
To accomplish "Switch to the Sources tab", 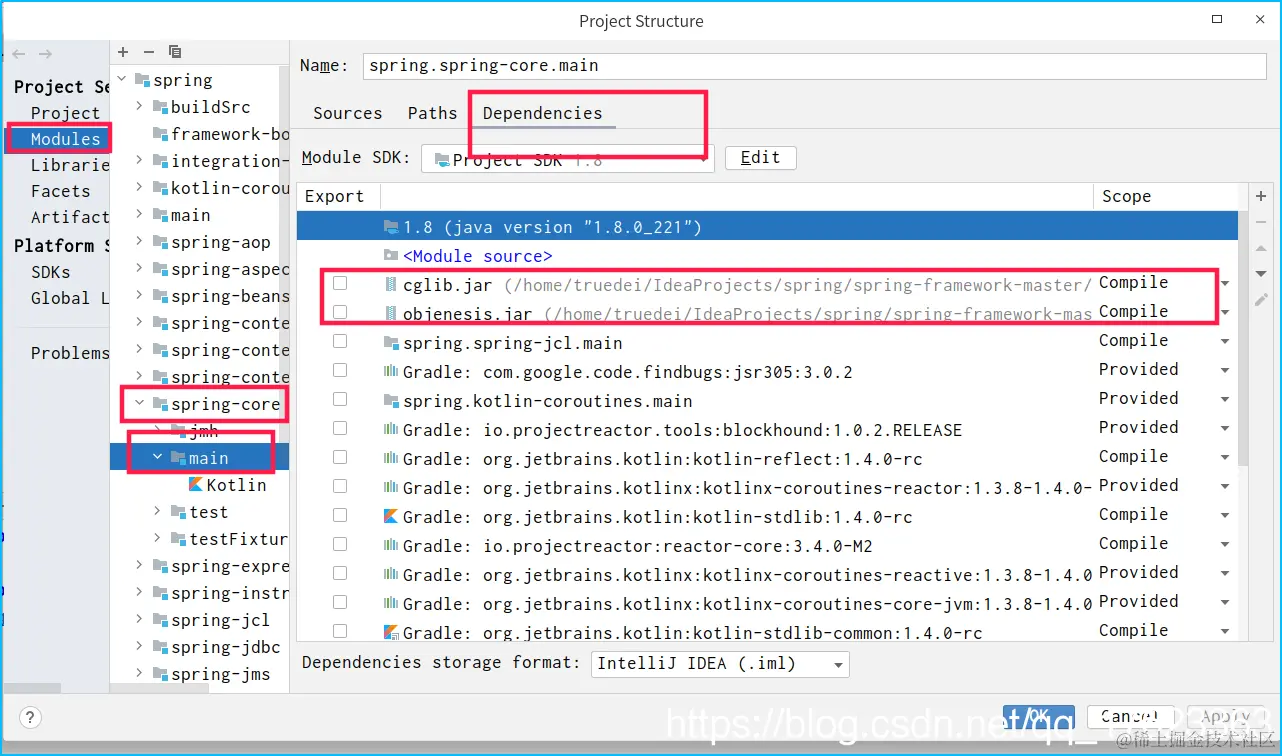I will [347, 113].
